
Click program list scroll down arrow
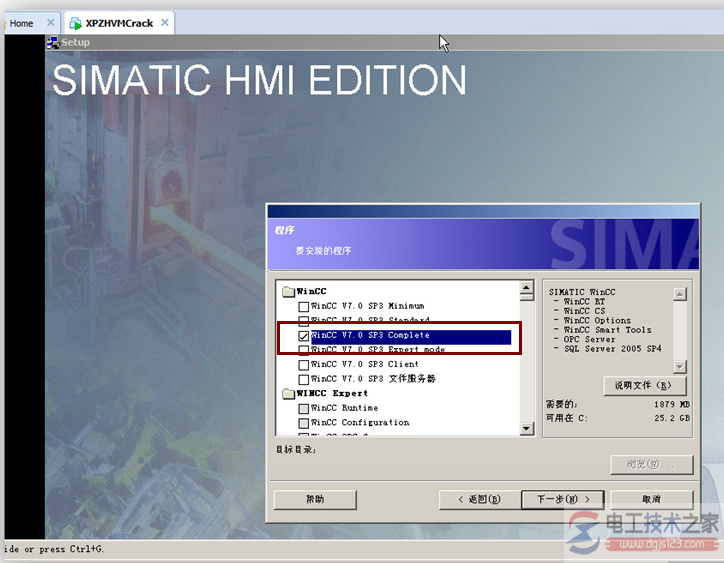[x=526, y=429]
